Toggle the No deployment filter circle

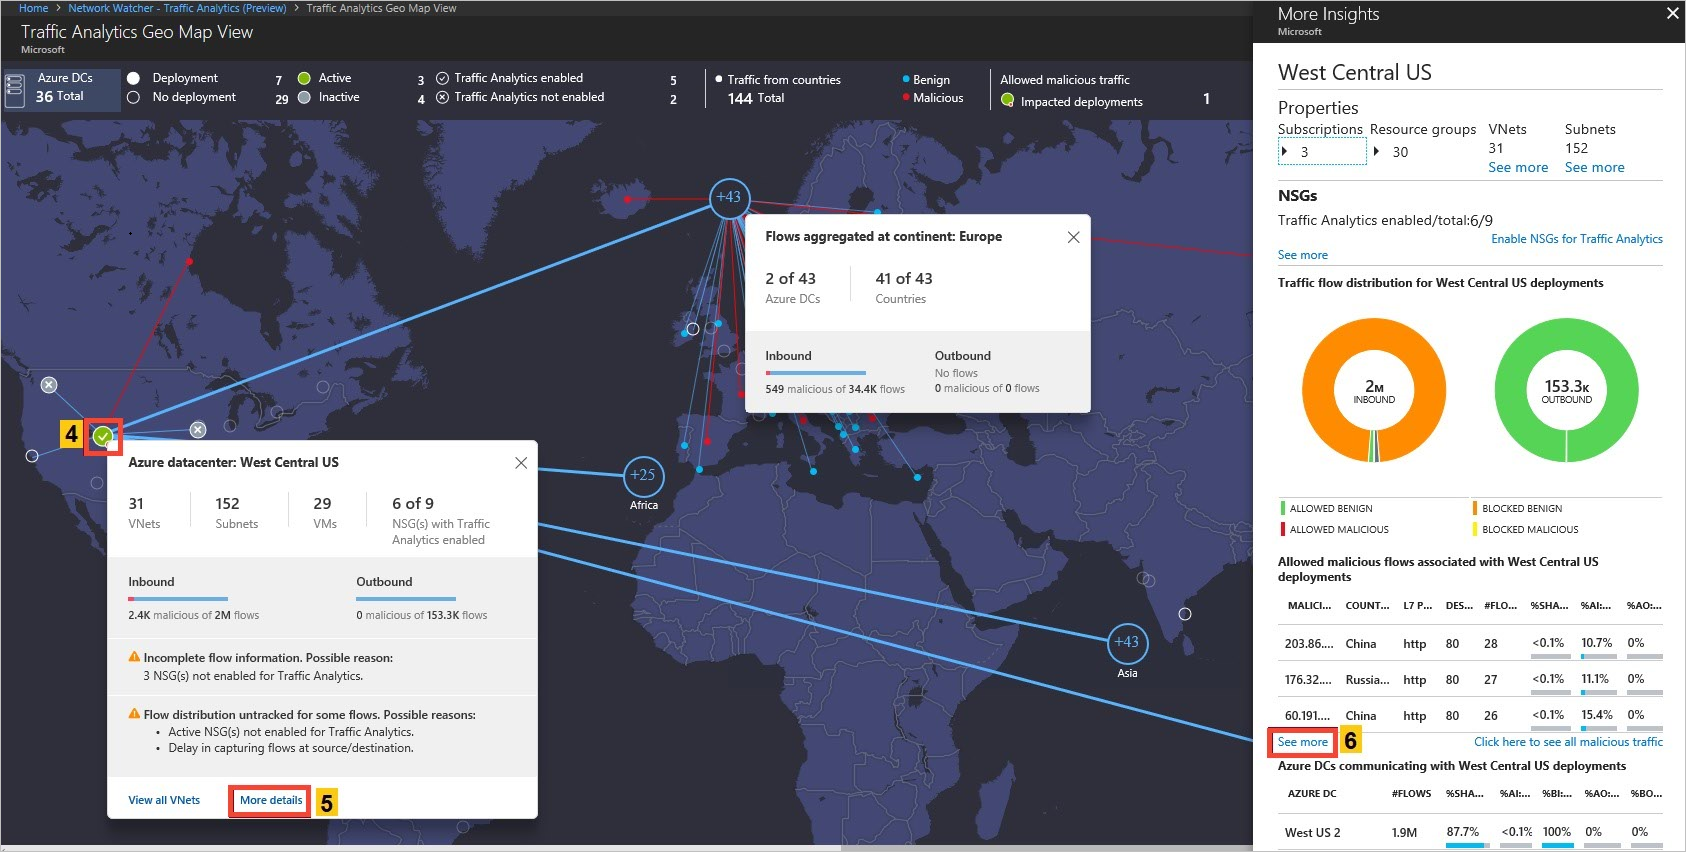pyautogui.click(x=133, y=97)
